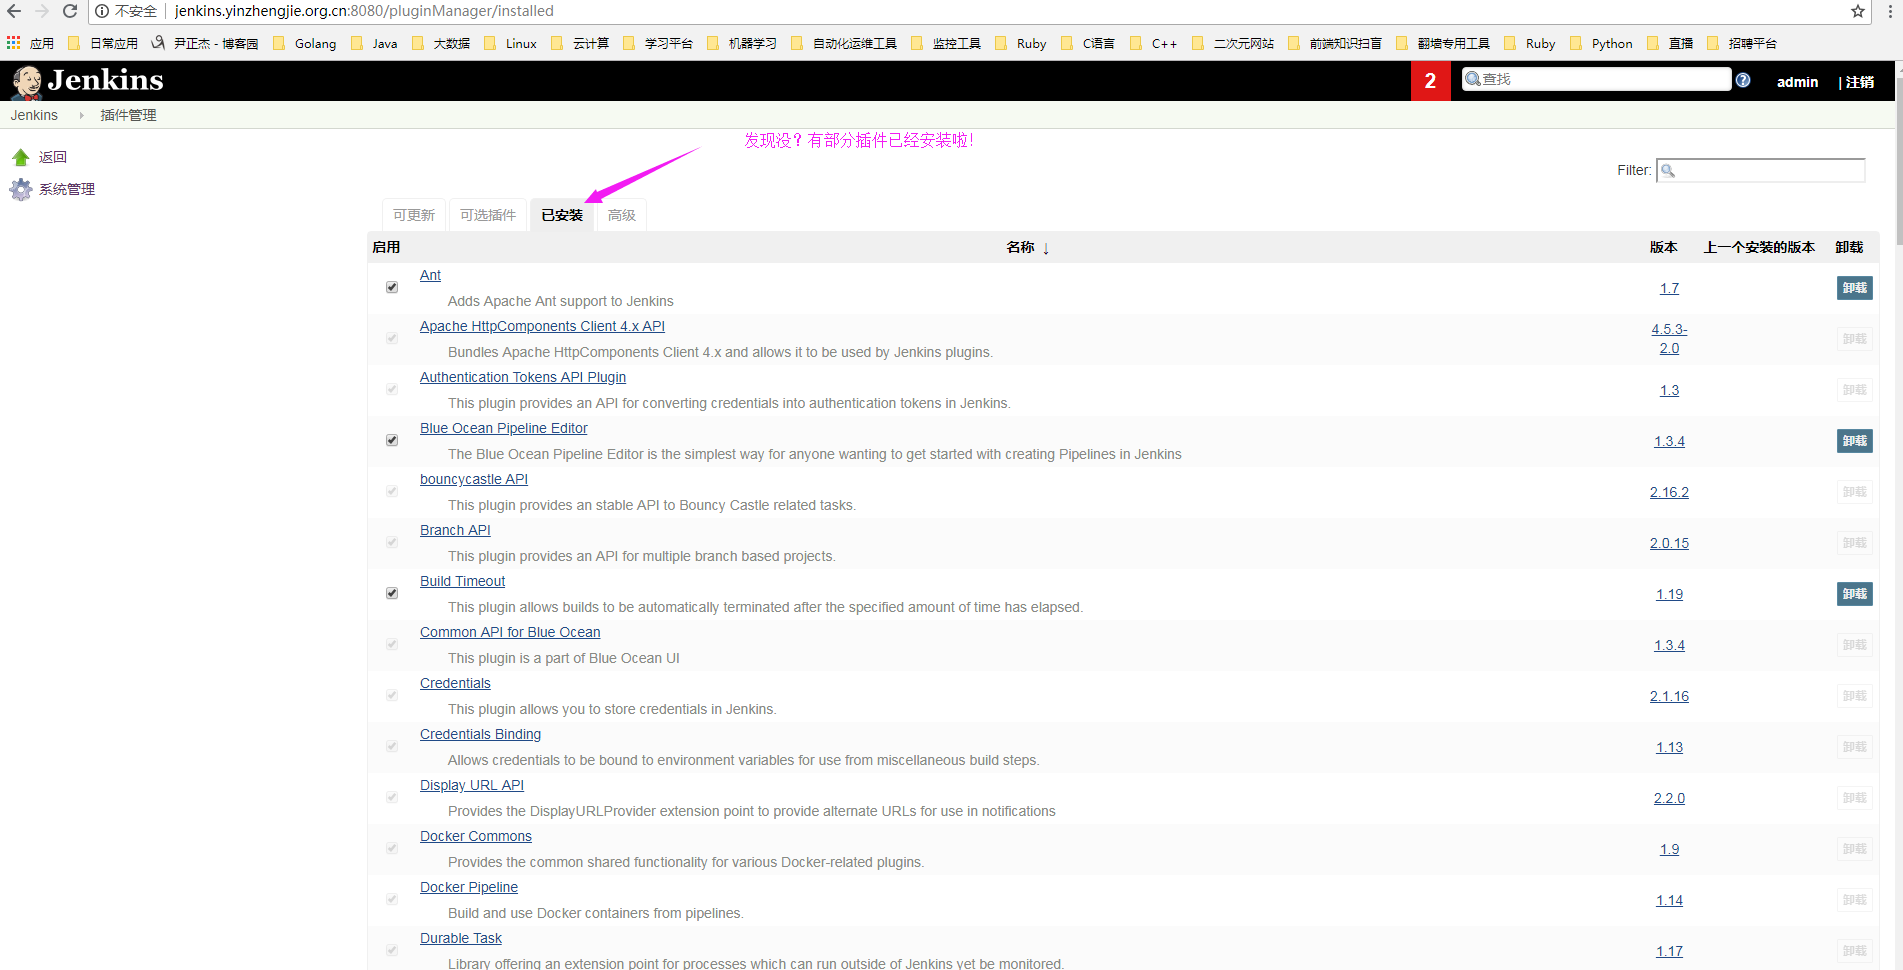This screenshot has width=1903, height=970.
Task: Click the browser back arrow
Action: [14, 11]
